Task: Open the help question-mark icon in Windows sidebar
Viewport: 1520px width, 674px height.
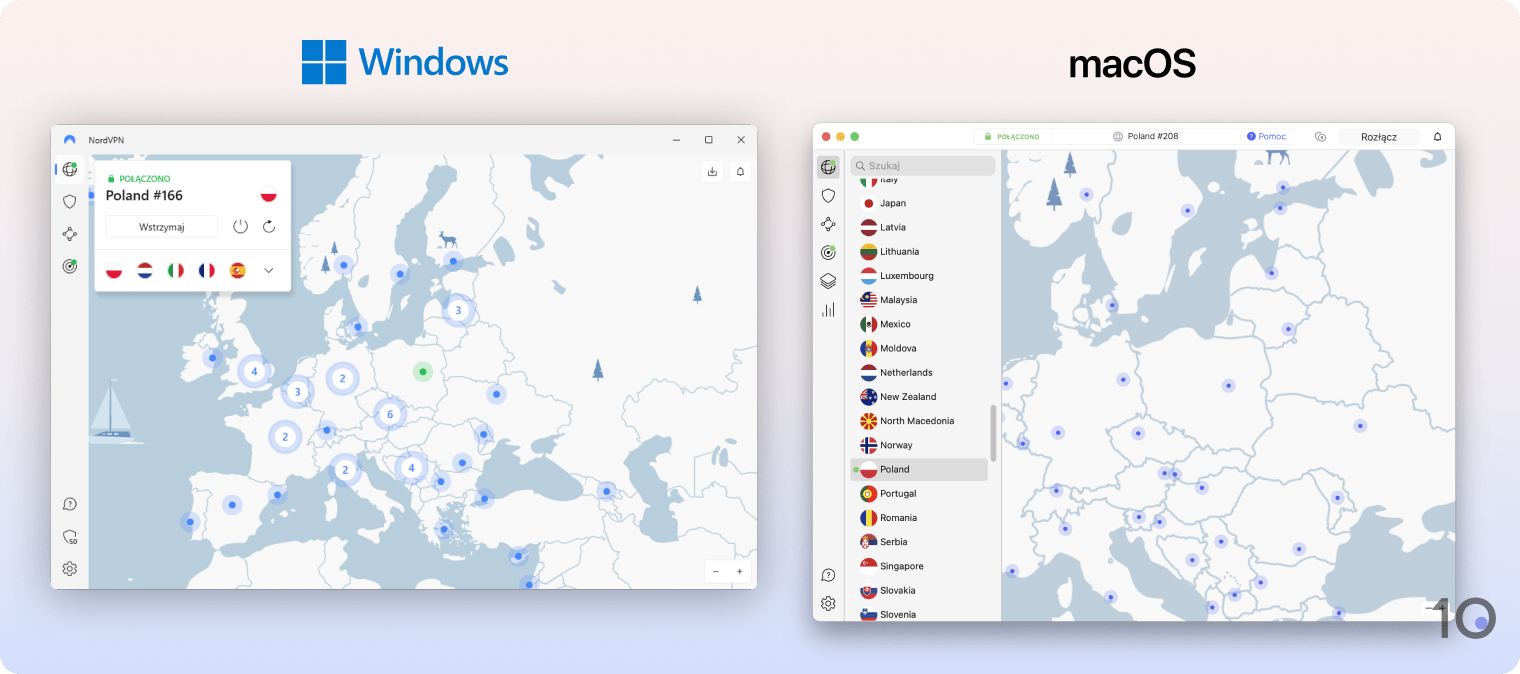Action: [69, 504]
